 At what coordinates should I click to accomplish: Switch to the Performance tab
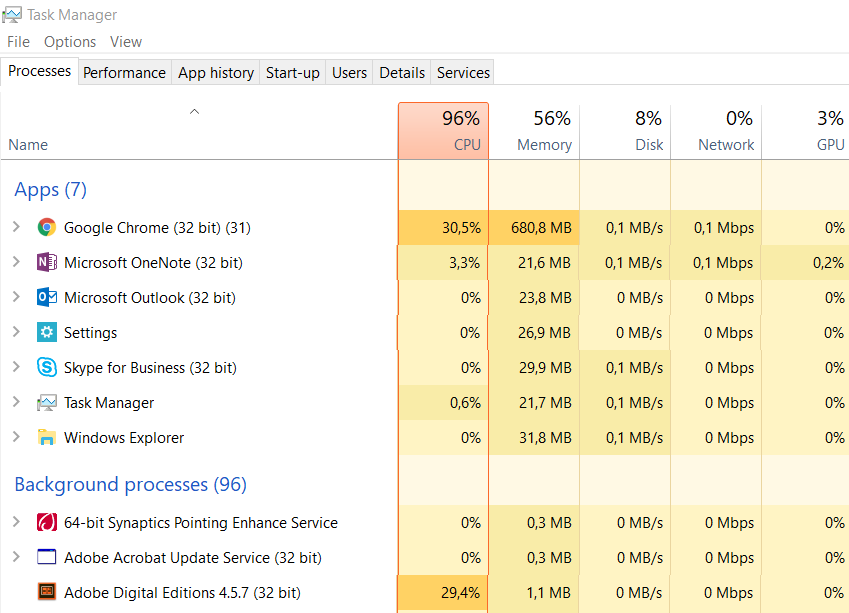tap(124, 73)
